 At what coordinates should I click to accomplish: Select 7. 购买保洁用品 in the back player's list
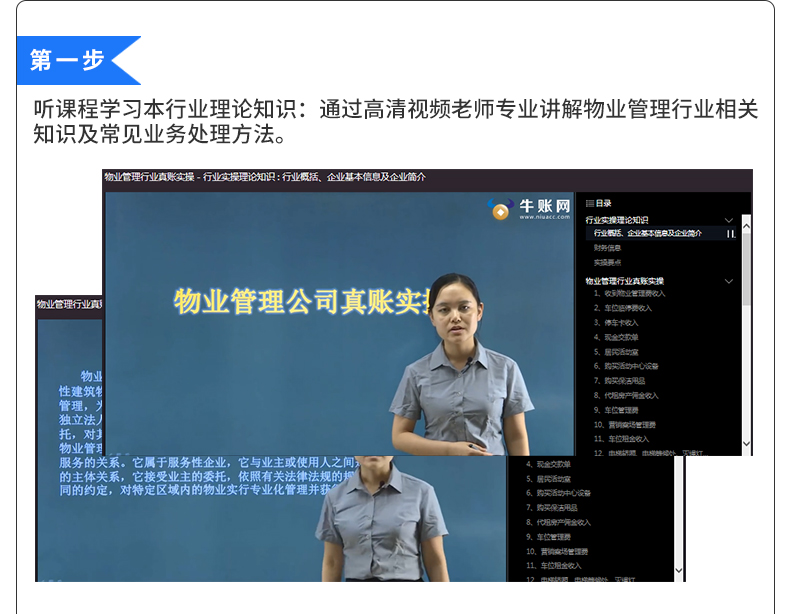552,508
